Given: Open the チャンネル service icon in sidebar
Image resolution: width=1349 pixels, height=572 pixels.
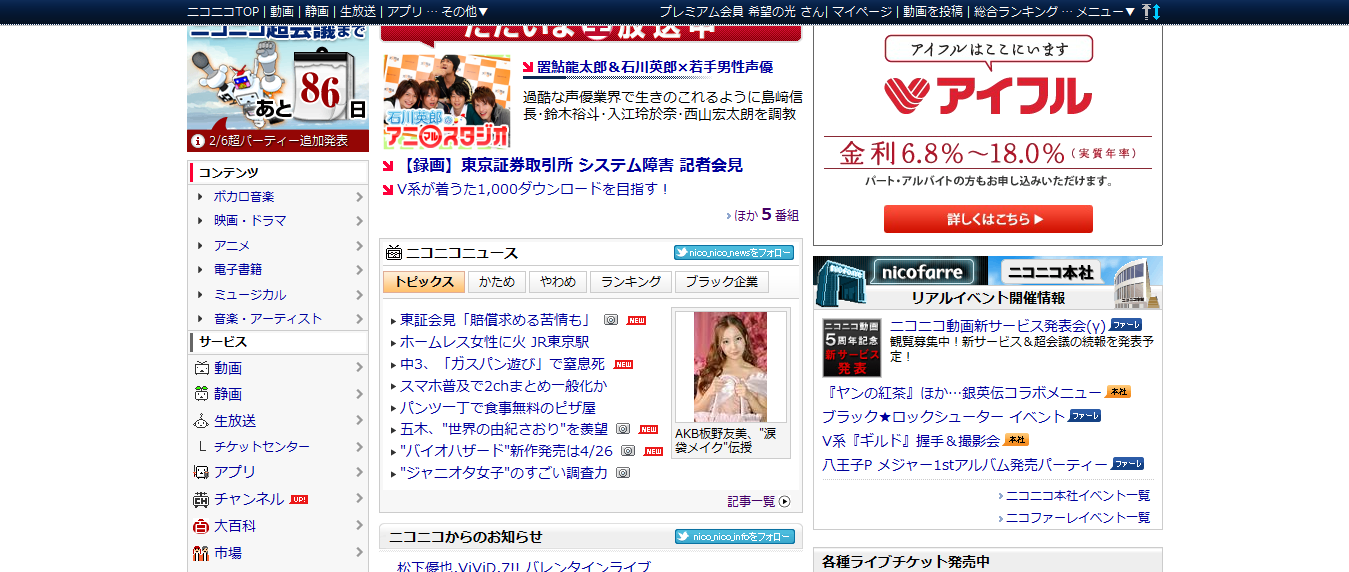Looking at the screenshot, I should coord(200,499).
